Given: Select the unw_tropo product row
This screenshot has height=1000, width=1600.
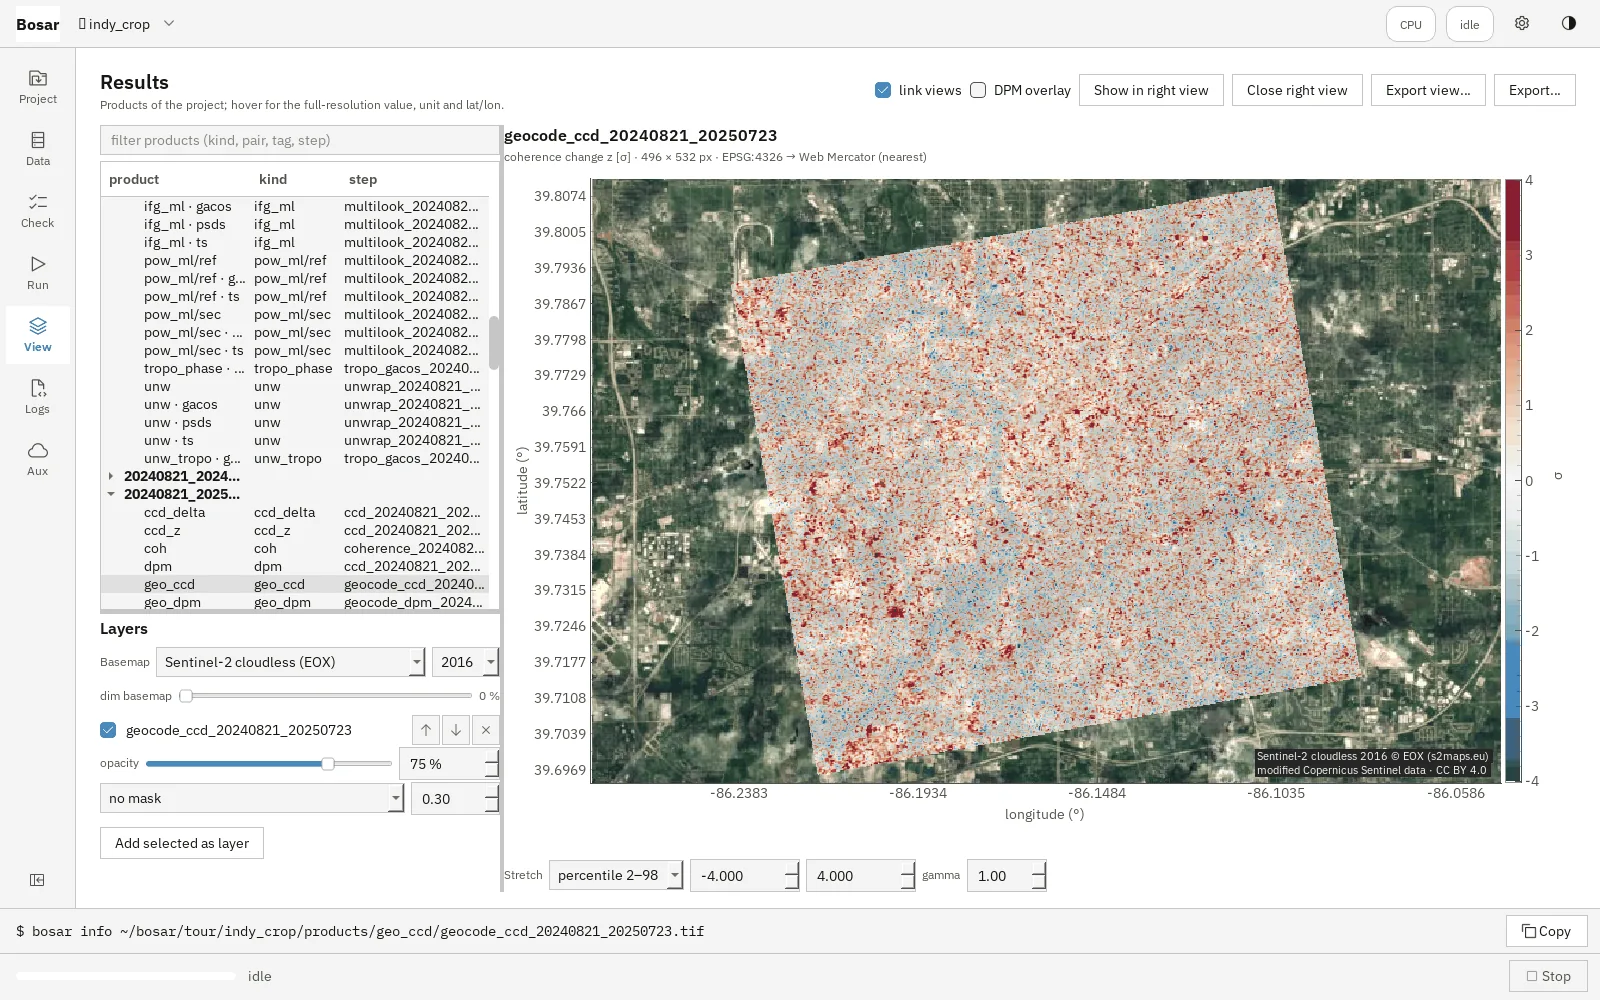Looking at the screenshot, I should pyautogui.click(x=295, y=458).
